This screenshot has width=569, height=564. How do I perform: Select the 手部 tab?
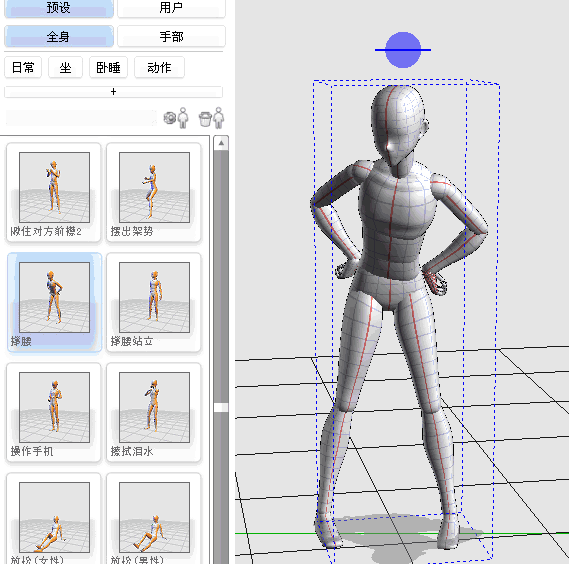[x=171, y=36]
